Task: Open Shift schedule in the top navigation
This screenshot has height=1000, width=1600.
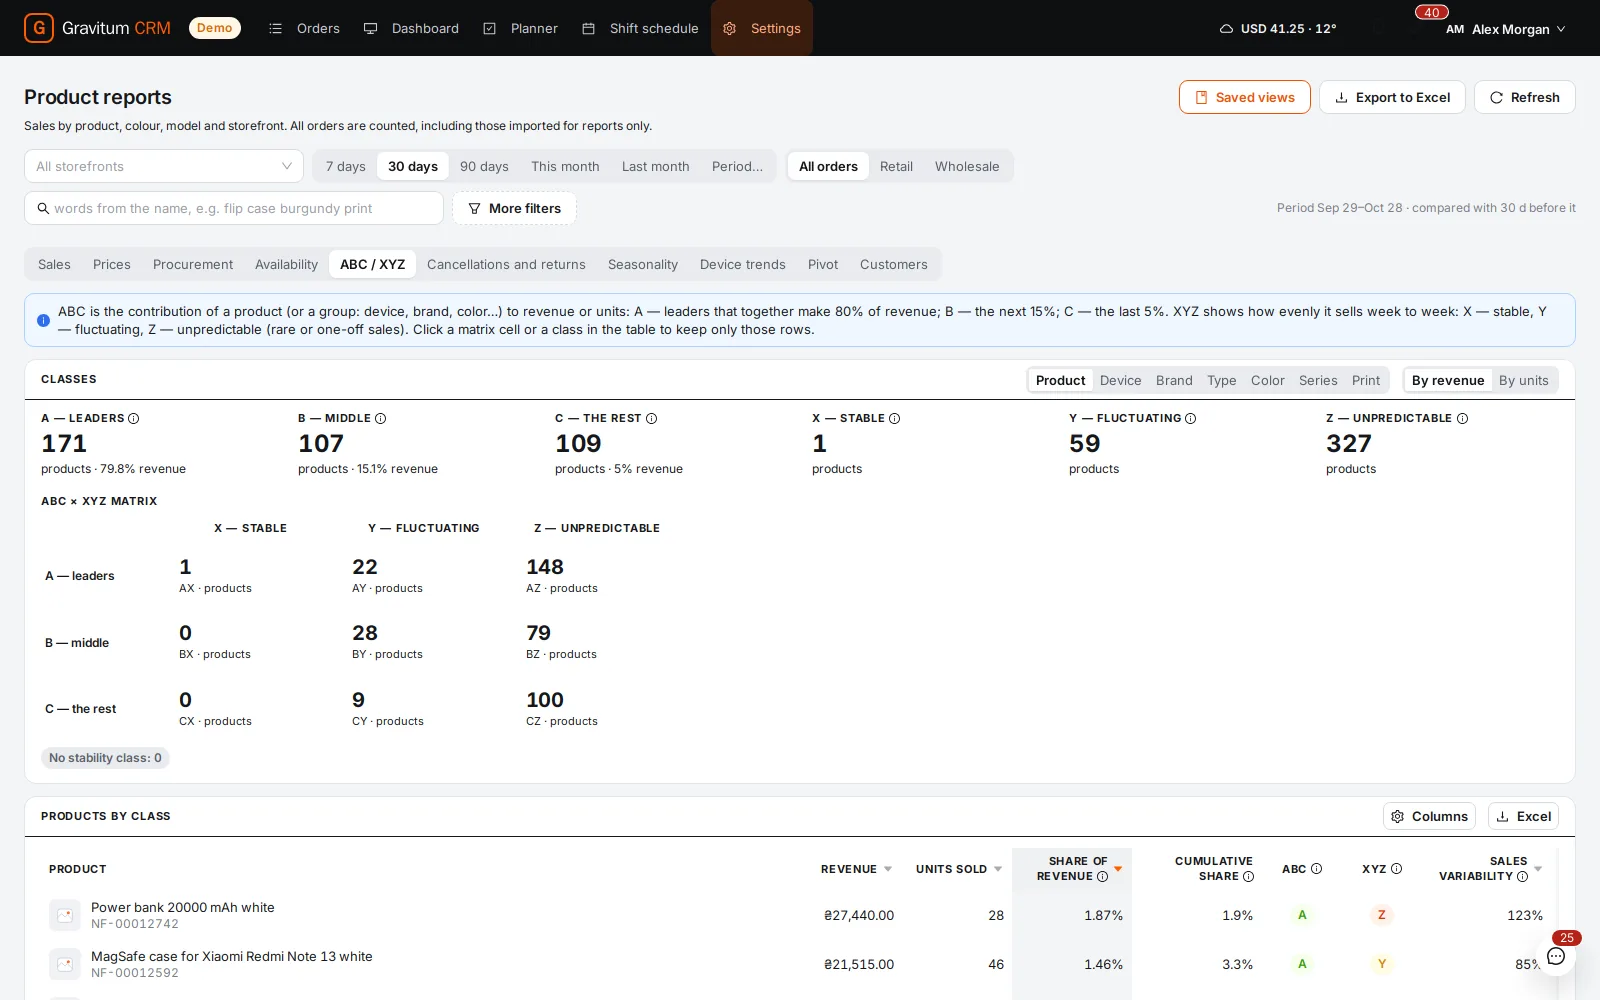Action: click(x=640, y=28)
